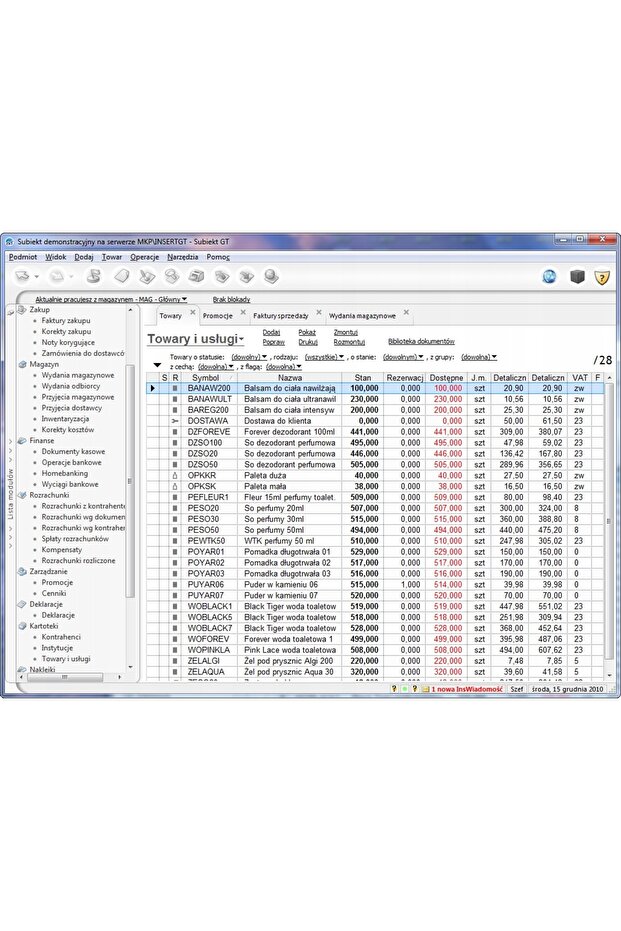Screen dimensions: 621x931
Task: Click the Finanse module icon in sidebar
Action: [x=23, y=440]
